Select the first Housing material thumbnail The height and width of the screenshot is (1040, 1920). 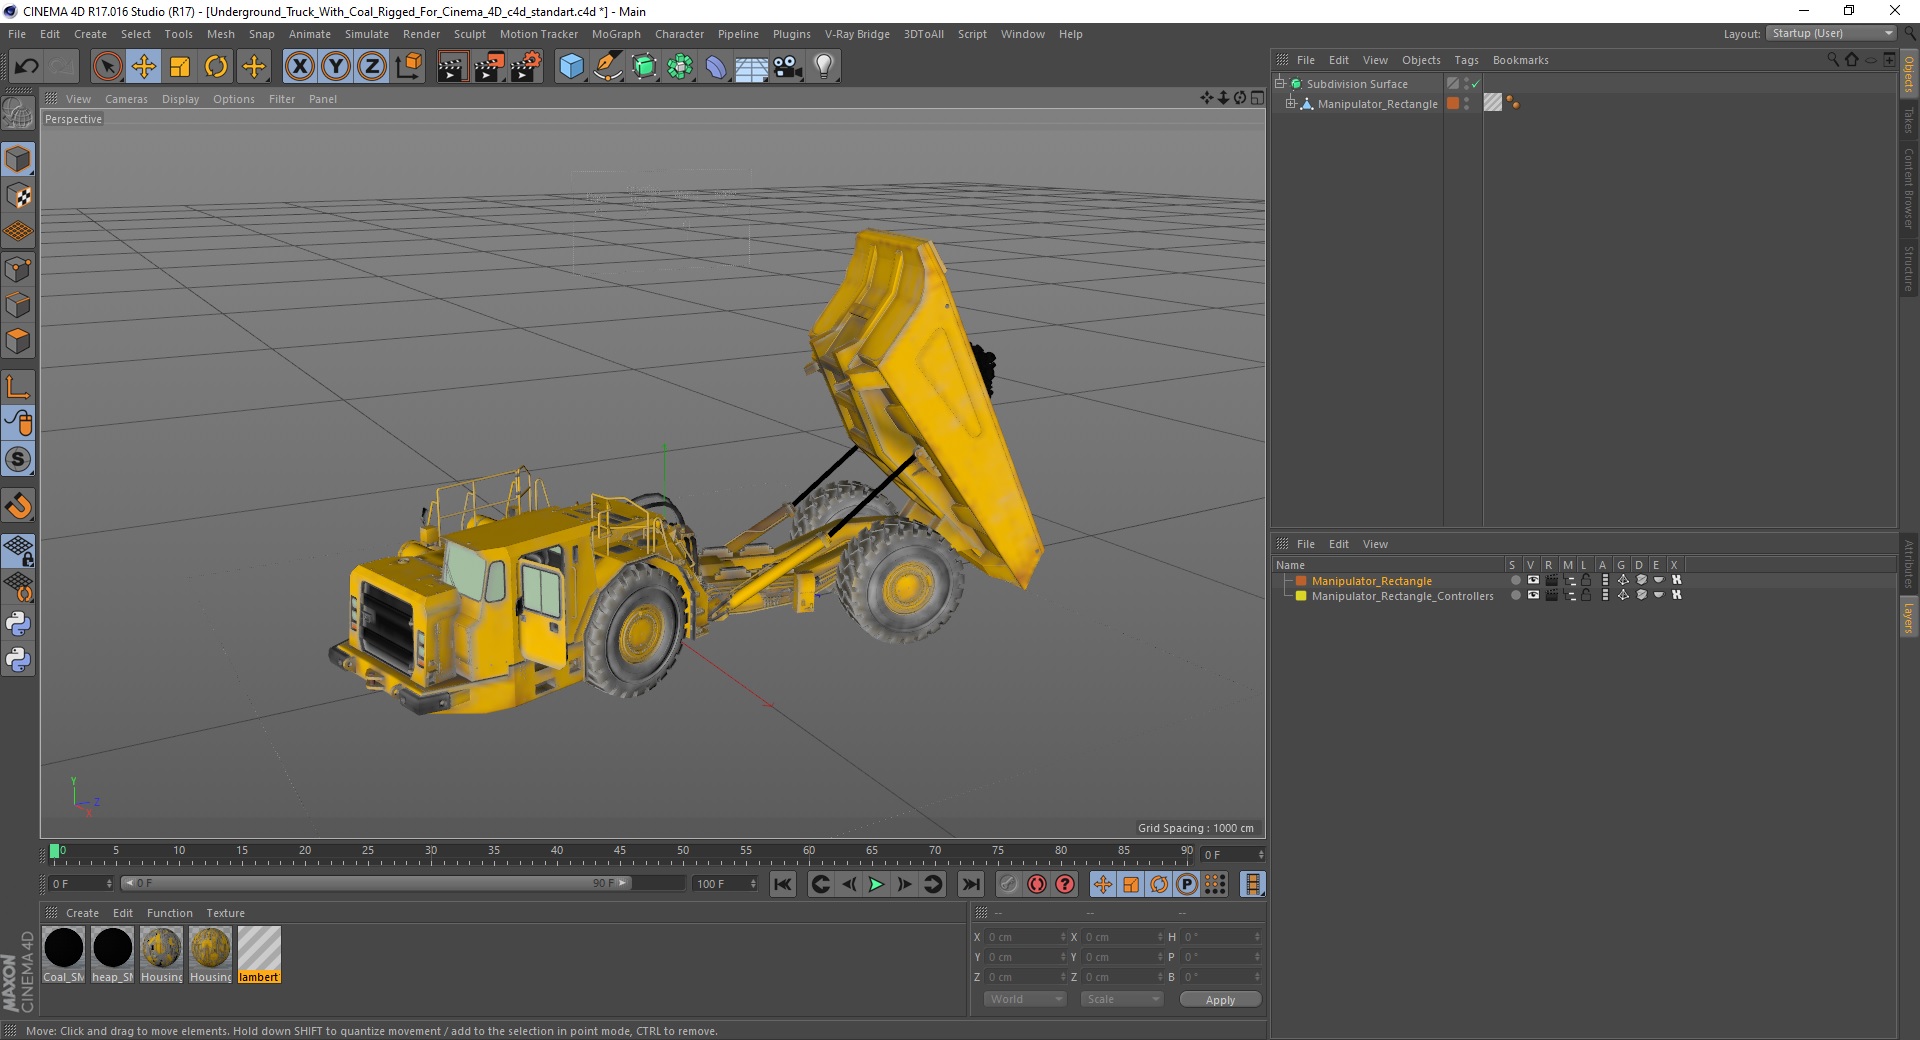[161, 954]
